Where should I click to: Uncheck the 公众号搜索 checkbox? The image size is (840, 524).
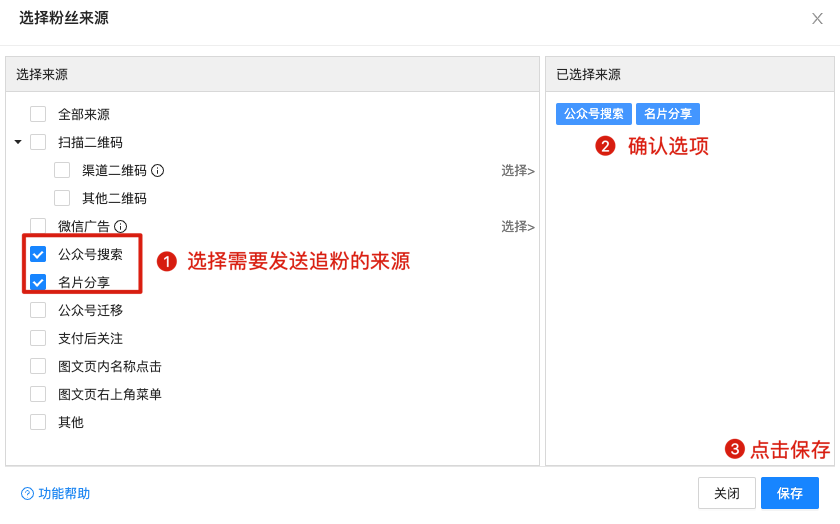tap(38, 254)
